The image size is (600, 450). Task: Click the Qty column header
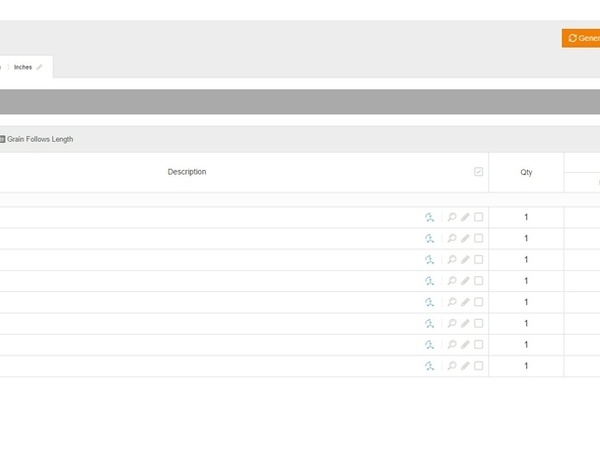(526, 172)
